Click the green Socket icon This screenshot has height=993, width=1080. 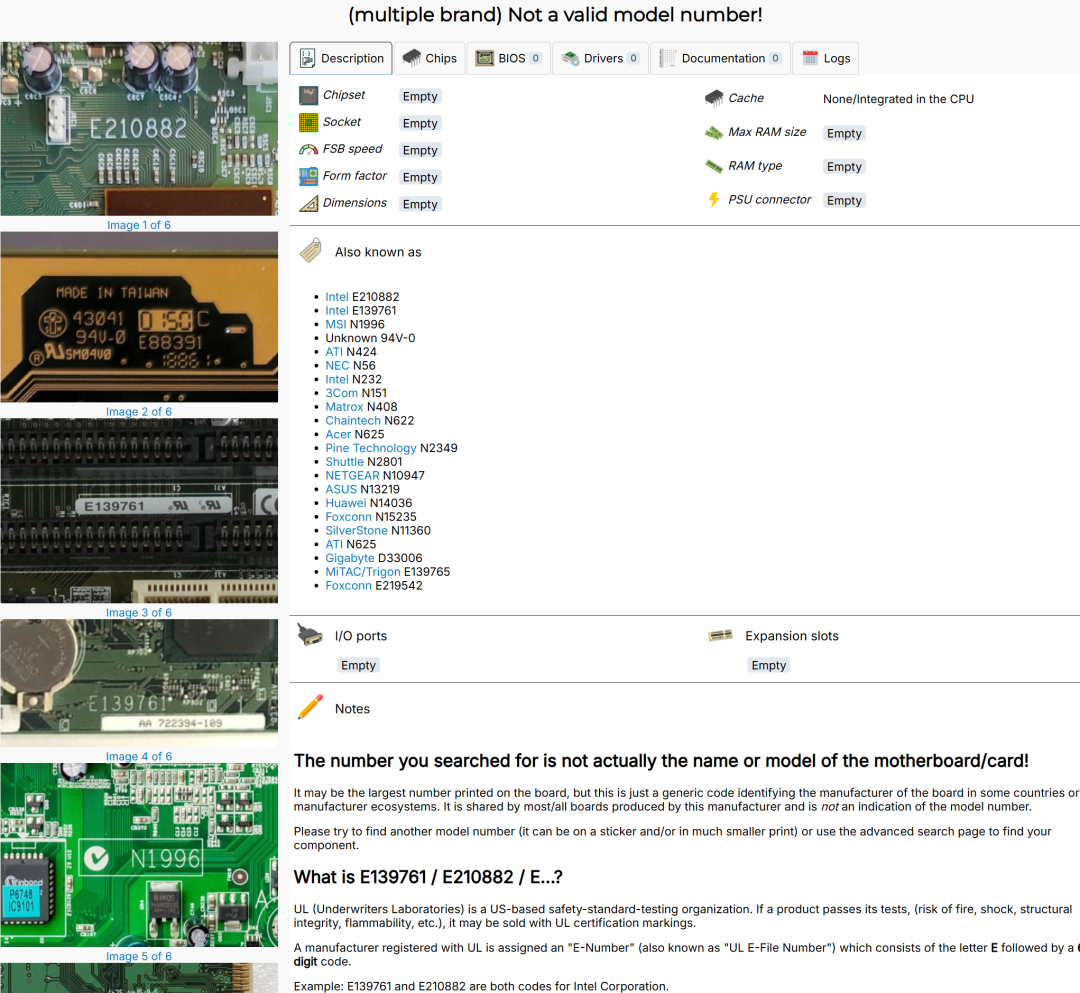[x=308, y=122]
